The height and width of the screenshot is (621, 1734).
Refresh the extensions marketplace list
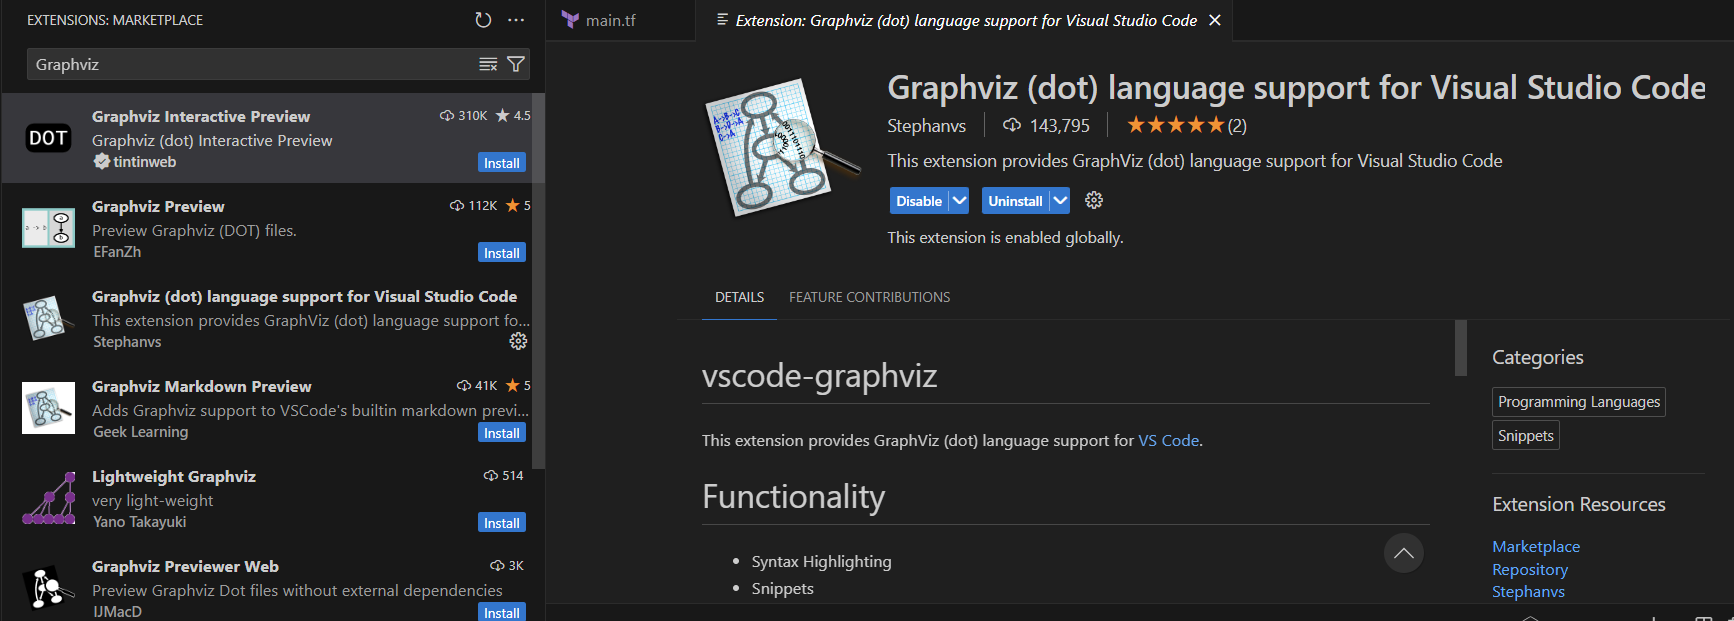coord(483,20)
